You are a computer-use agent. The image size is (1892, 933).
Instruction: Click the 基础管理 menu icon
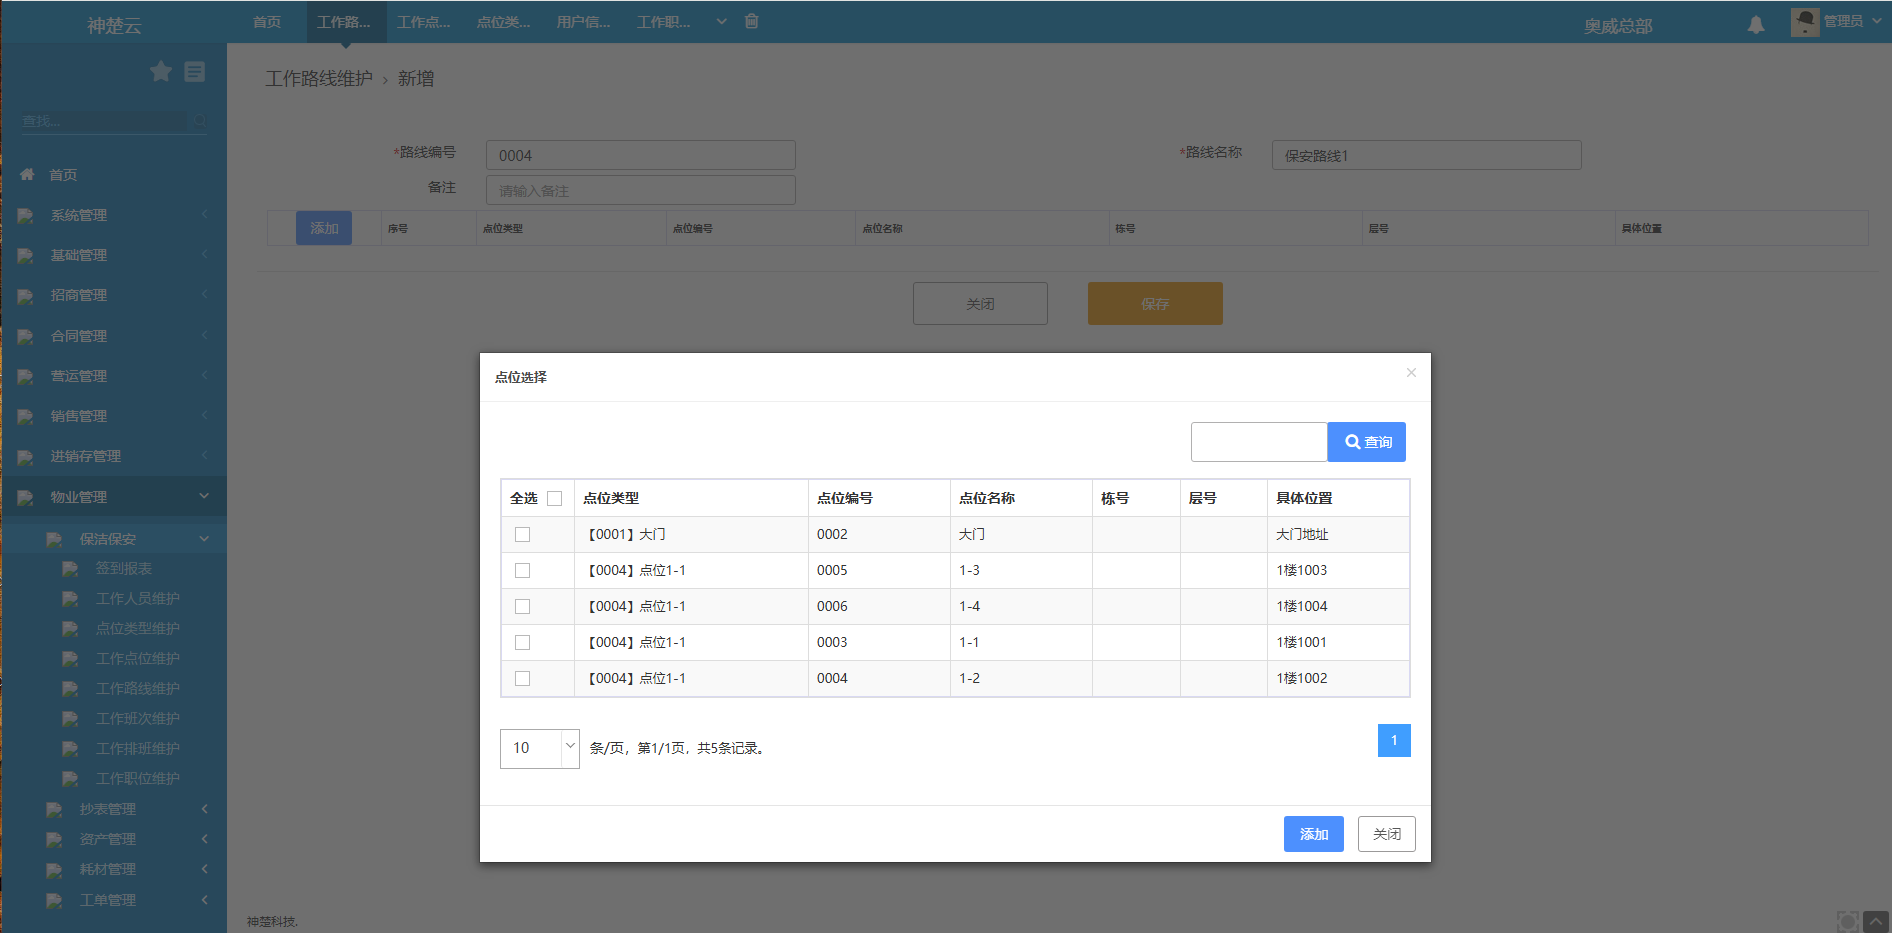click(26, 255)
